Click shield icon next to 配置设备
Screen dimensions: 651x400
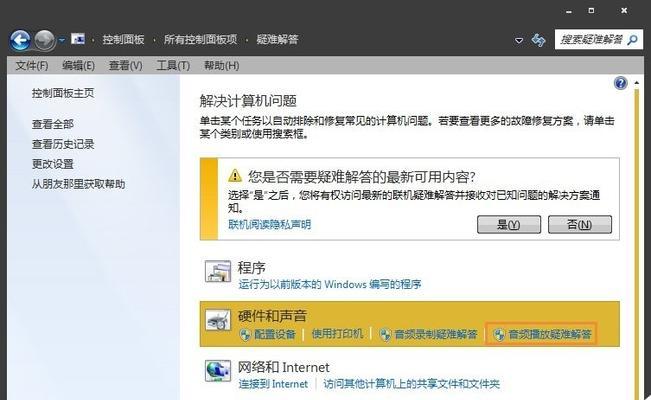tap(245, 335)
